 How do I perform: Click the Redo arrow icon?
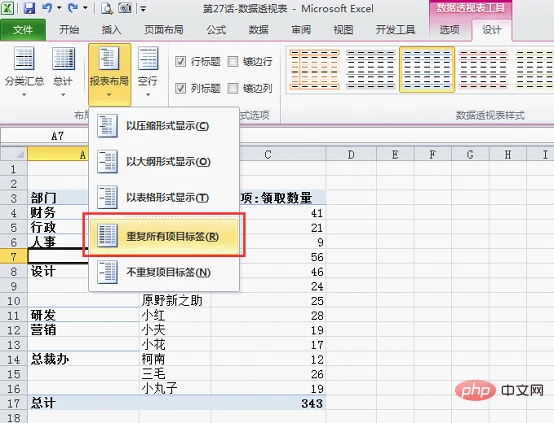(x=73, y=8)
